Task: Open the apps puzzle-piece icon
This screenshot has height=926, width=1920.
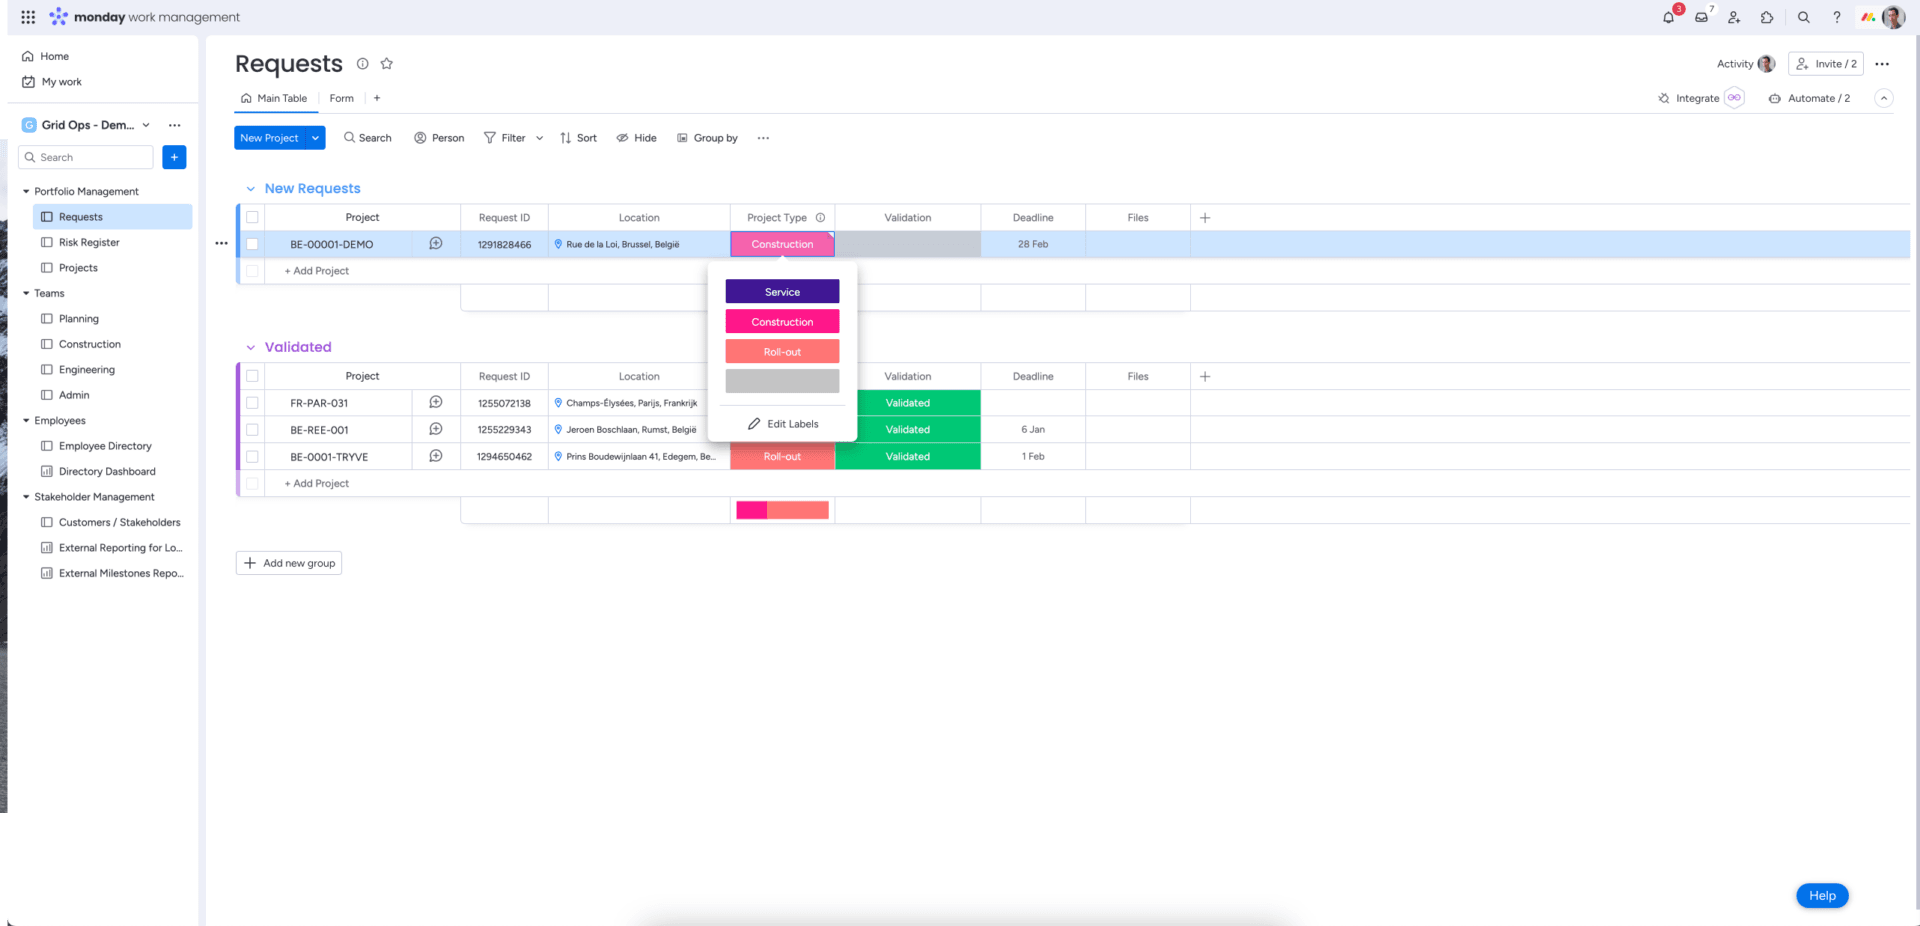Action: (1767, 17)
